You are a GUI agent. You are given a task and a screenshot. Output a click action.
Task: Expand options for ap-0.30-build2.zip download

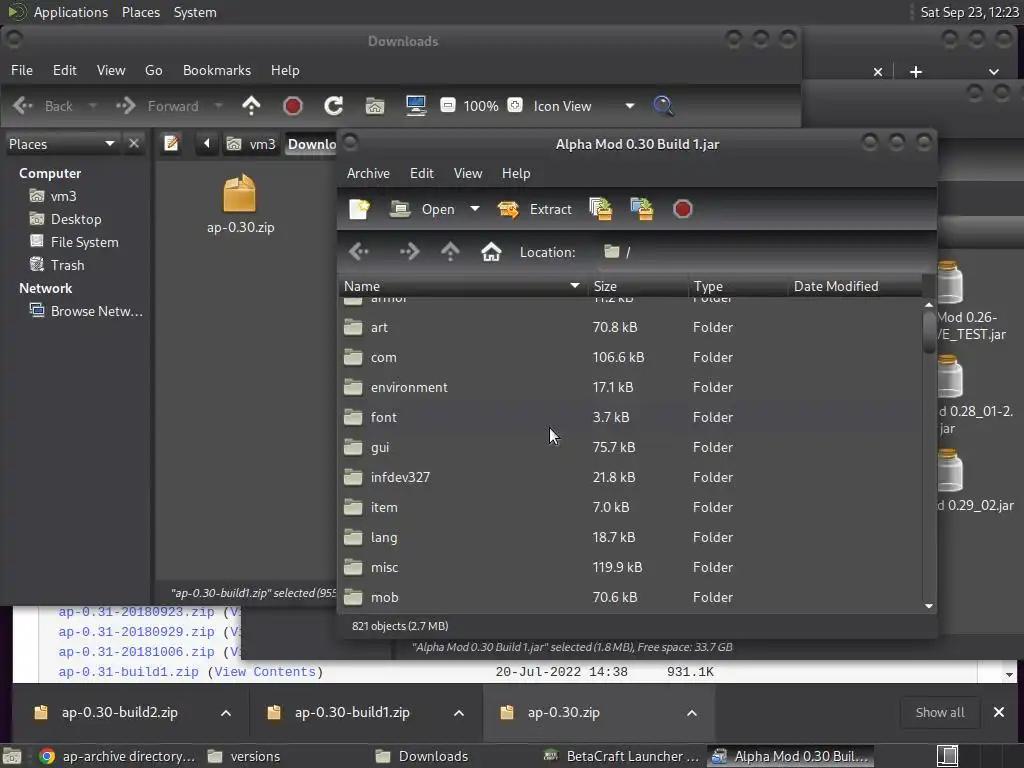pos(226,713)
